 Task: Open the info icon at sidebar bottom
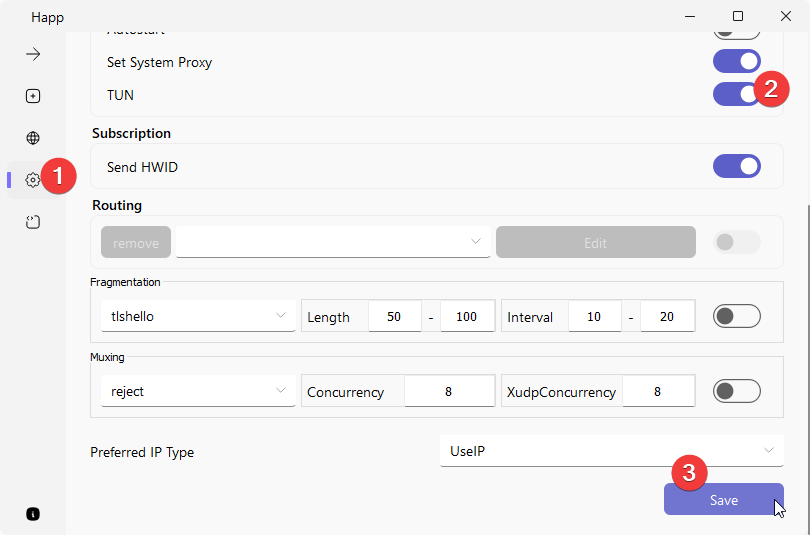[x=33, y=514]
